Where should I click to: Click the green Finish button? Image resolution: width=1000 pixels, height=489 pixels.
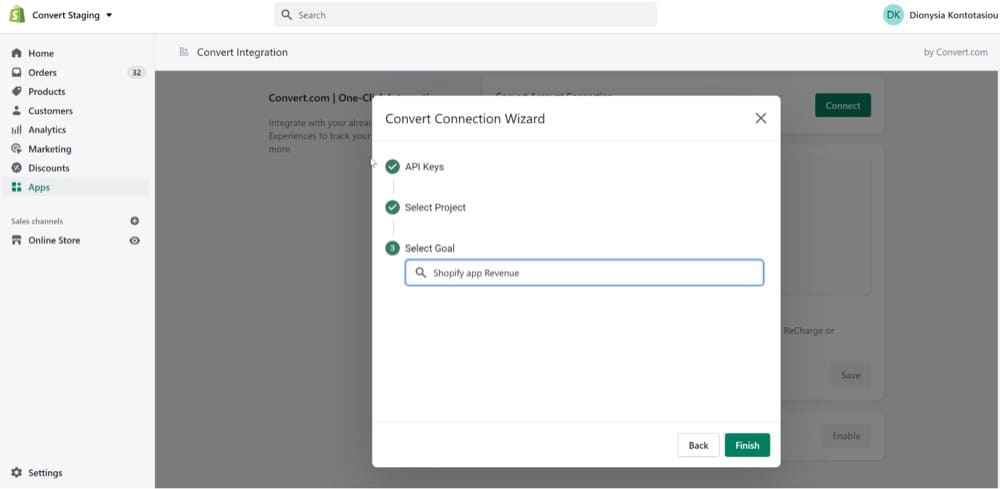pos(747,445)
